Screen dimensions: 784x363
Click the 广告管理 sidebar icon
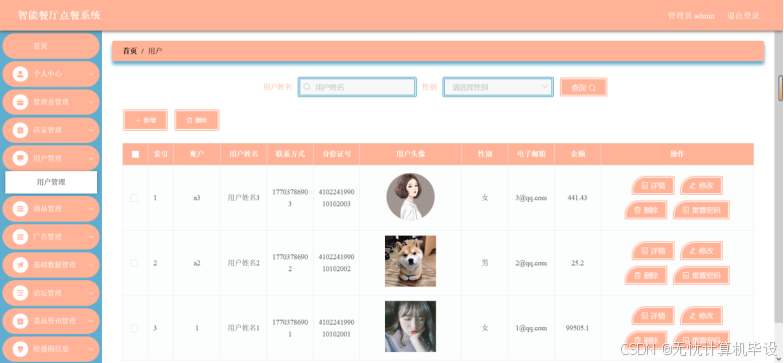click(20, 236)
